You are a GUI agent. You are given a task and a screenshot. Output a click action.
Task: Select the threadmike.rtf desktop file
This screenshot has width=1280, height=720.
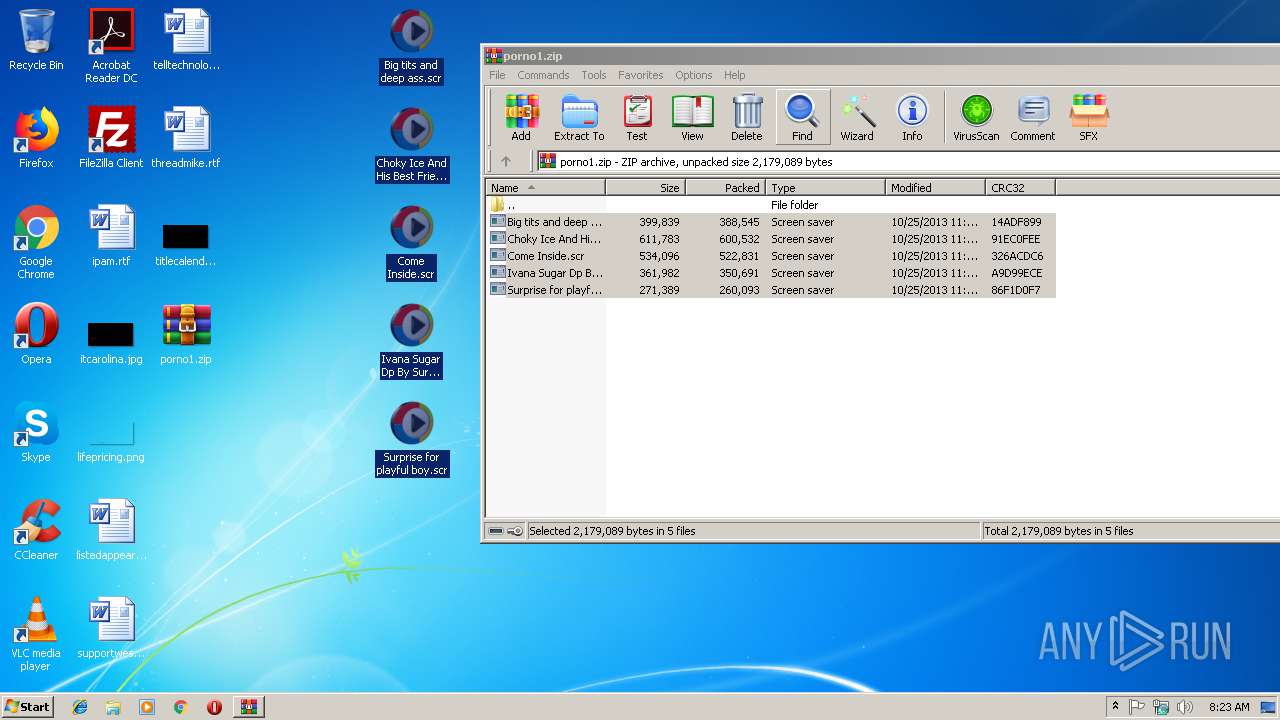click(186, 138)
